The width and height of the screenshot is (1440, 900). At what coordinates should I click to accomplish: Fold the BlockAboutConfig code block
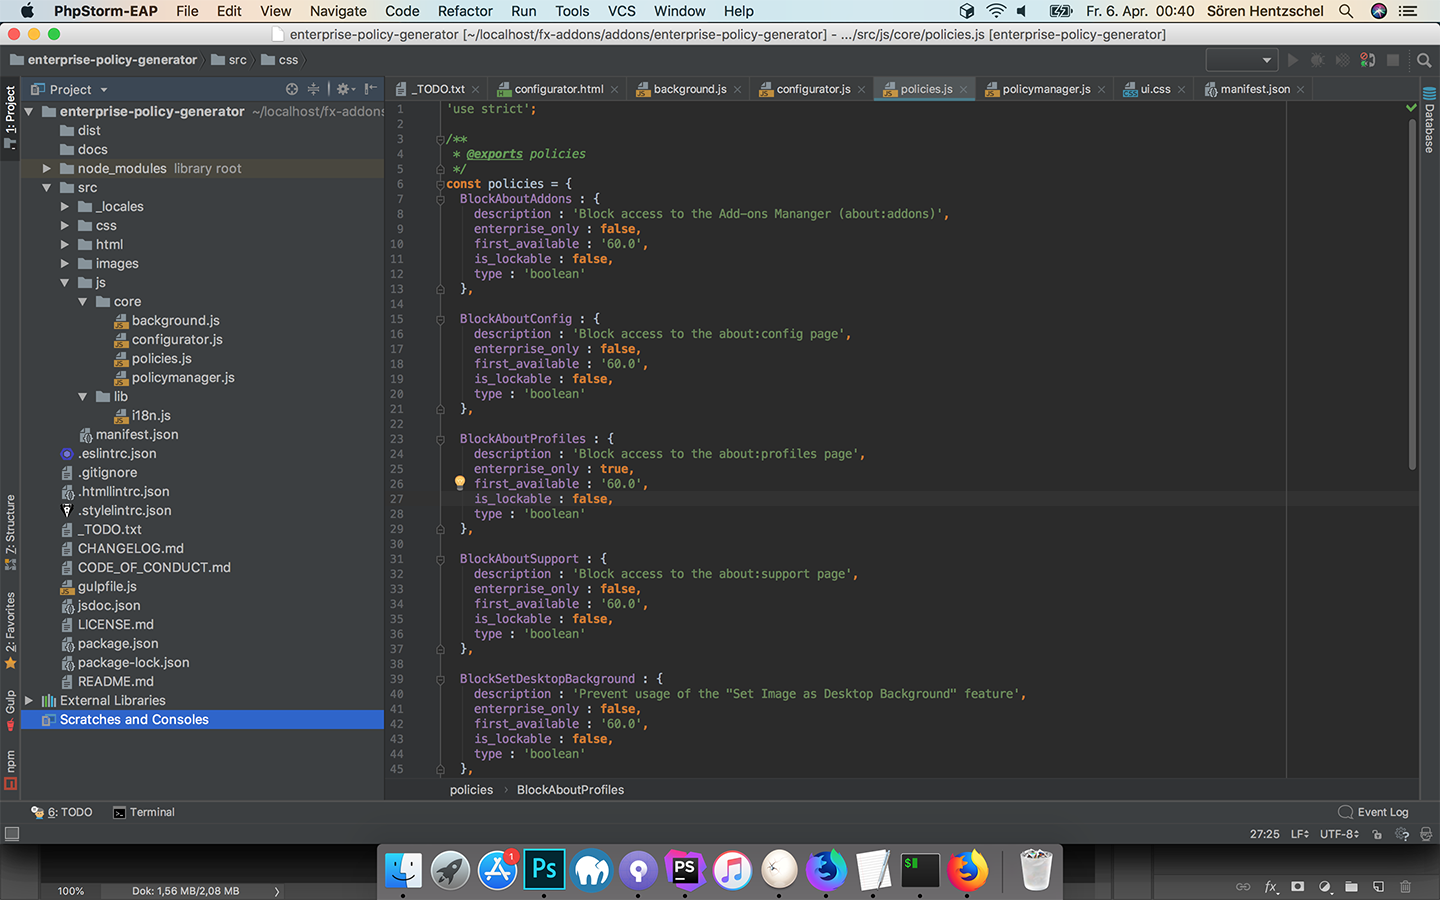tap(440, 319)
